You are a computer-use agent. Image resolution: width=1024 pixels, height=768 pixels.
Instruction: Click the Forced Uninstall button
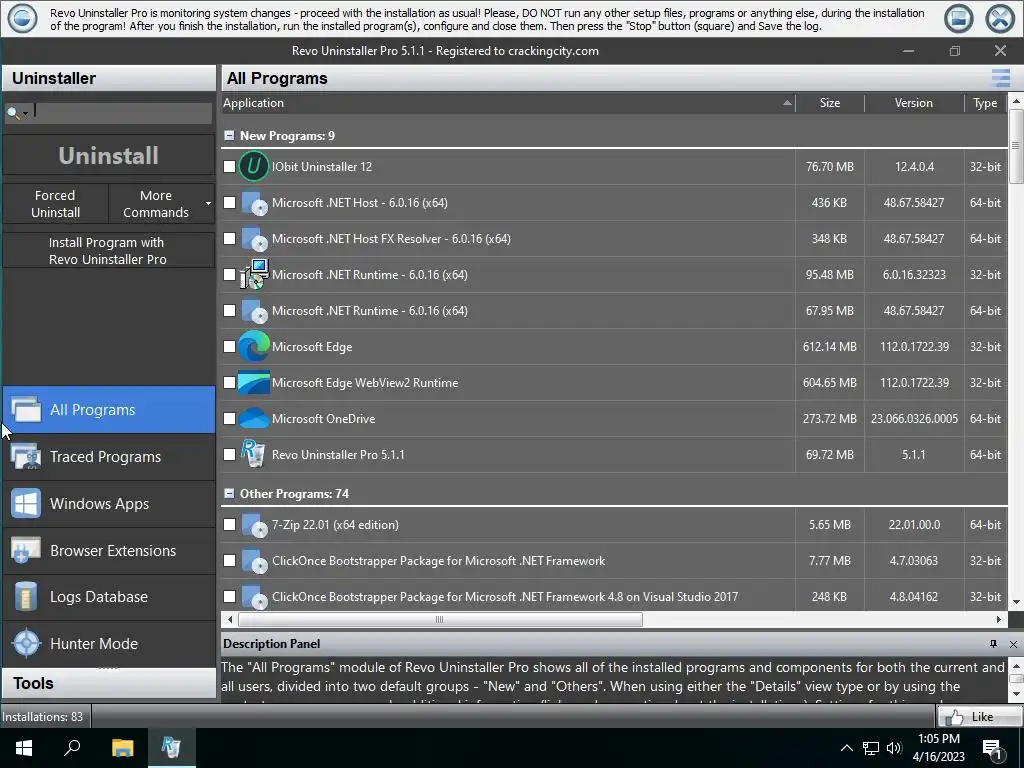point(56,204)
